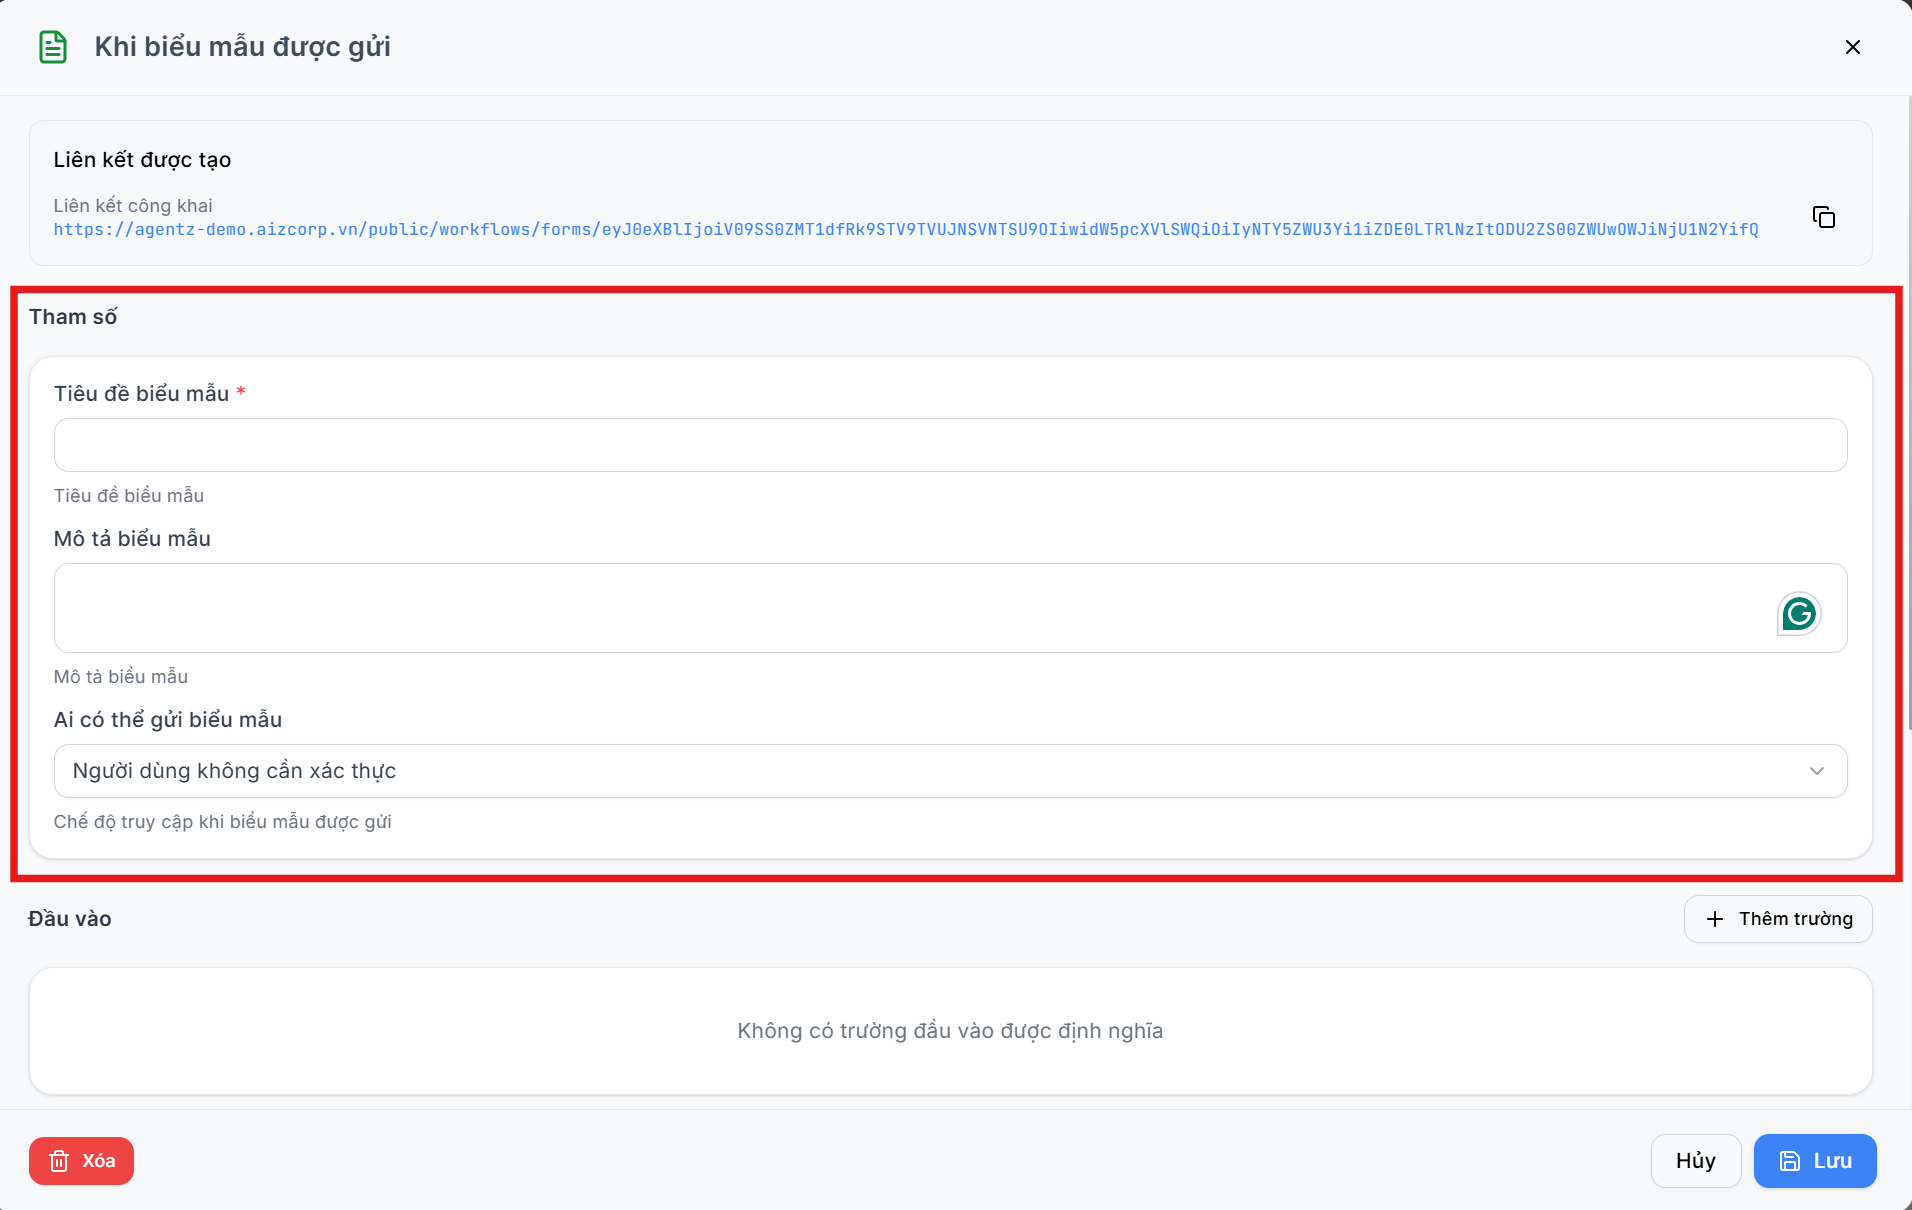Focus the Tiêu đề biểu mẫu text field
Screen dimensions: 1912x1210
click(x=950, y=445)
